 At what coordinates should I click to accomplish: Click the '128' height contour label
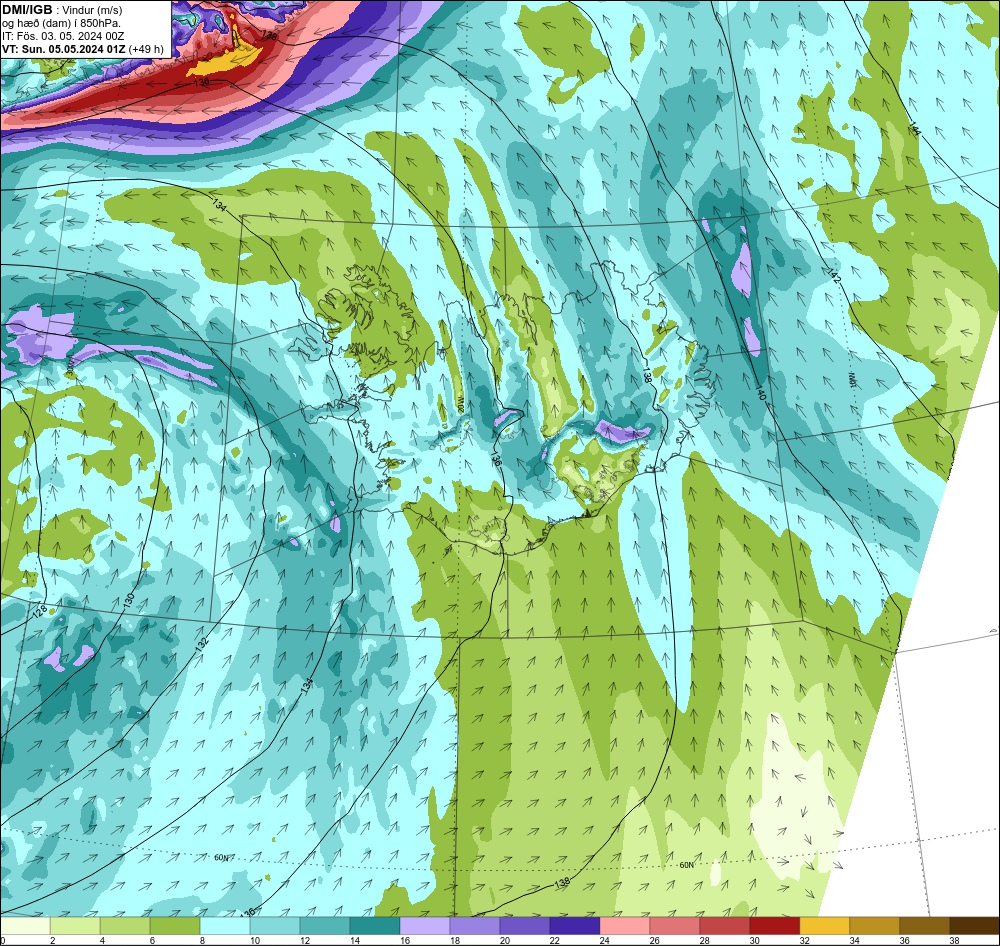(40, 610)
